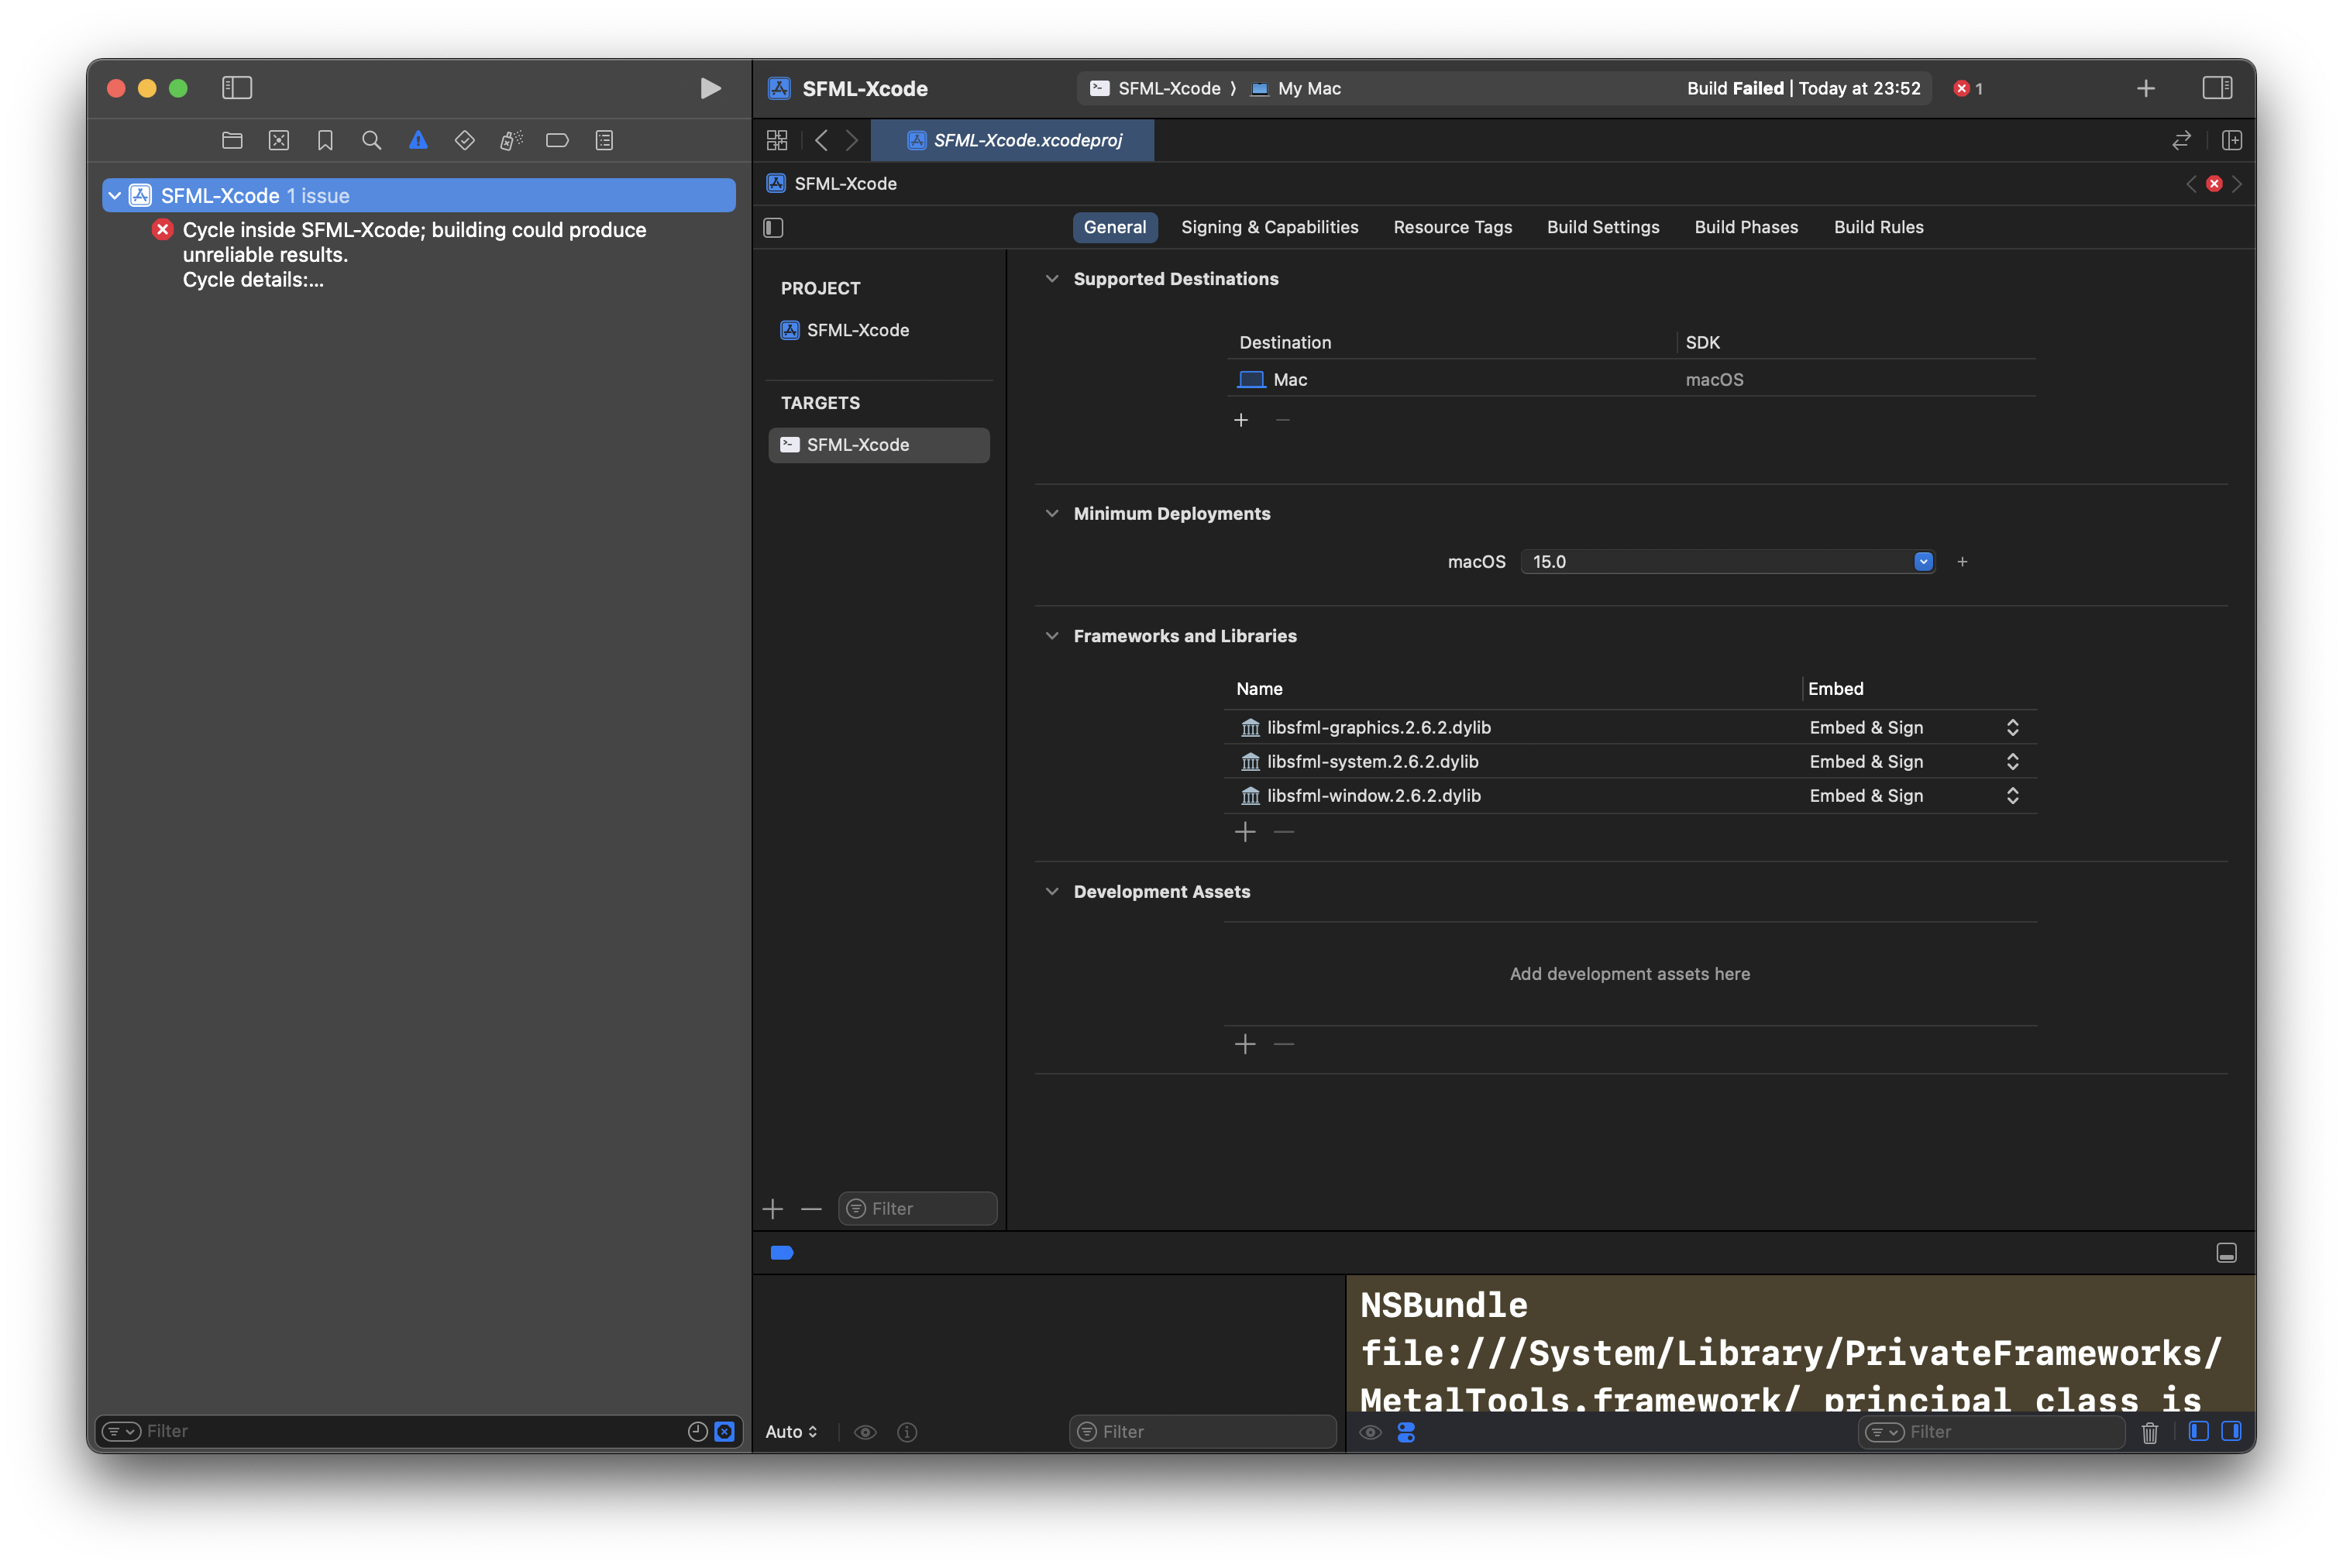Select SFML-Xcode target under TARGETS
The height and width of the screenshot is (1568, 2343).
(878, 445)
